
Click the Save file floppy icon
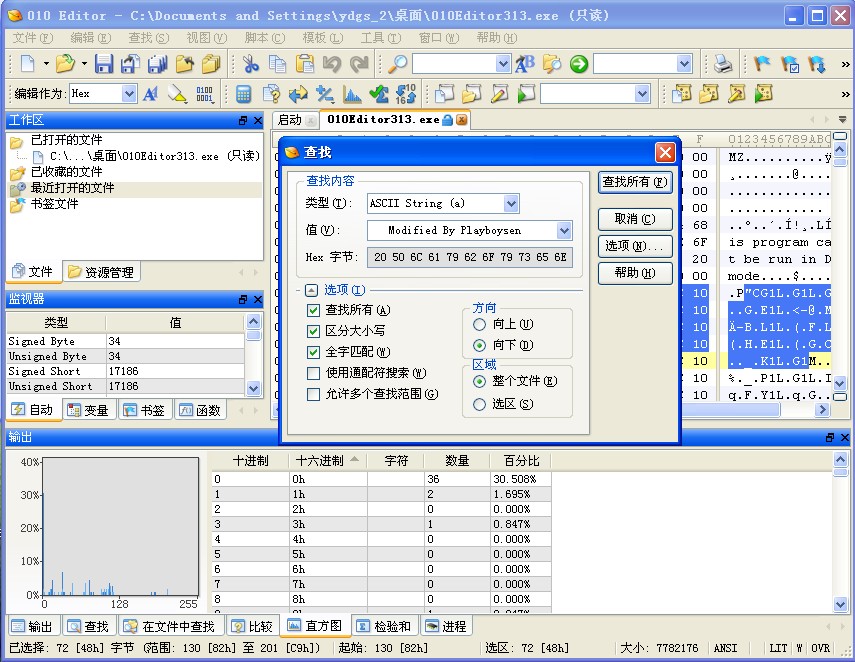104,64
